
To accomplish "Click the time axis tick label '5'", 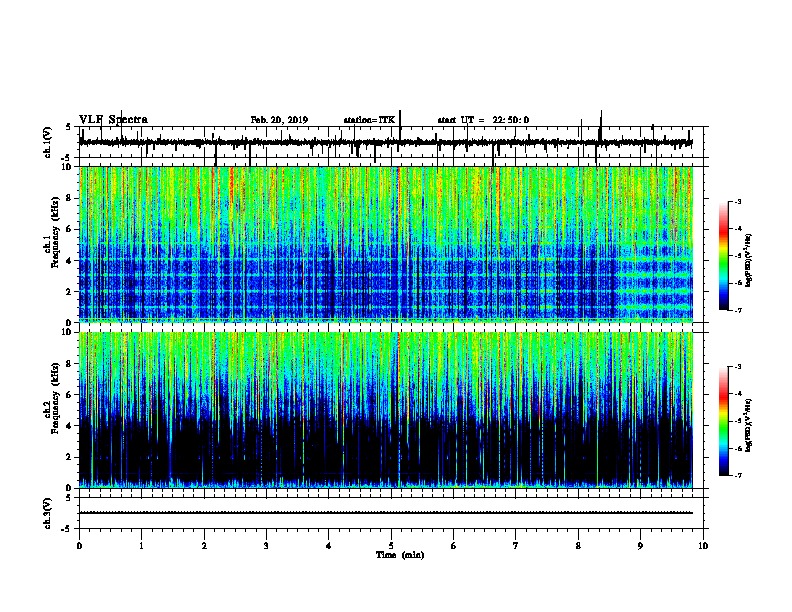I will point(391,546).
